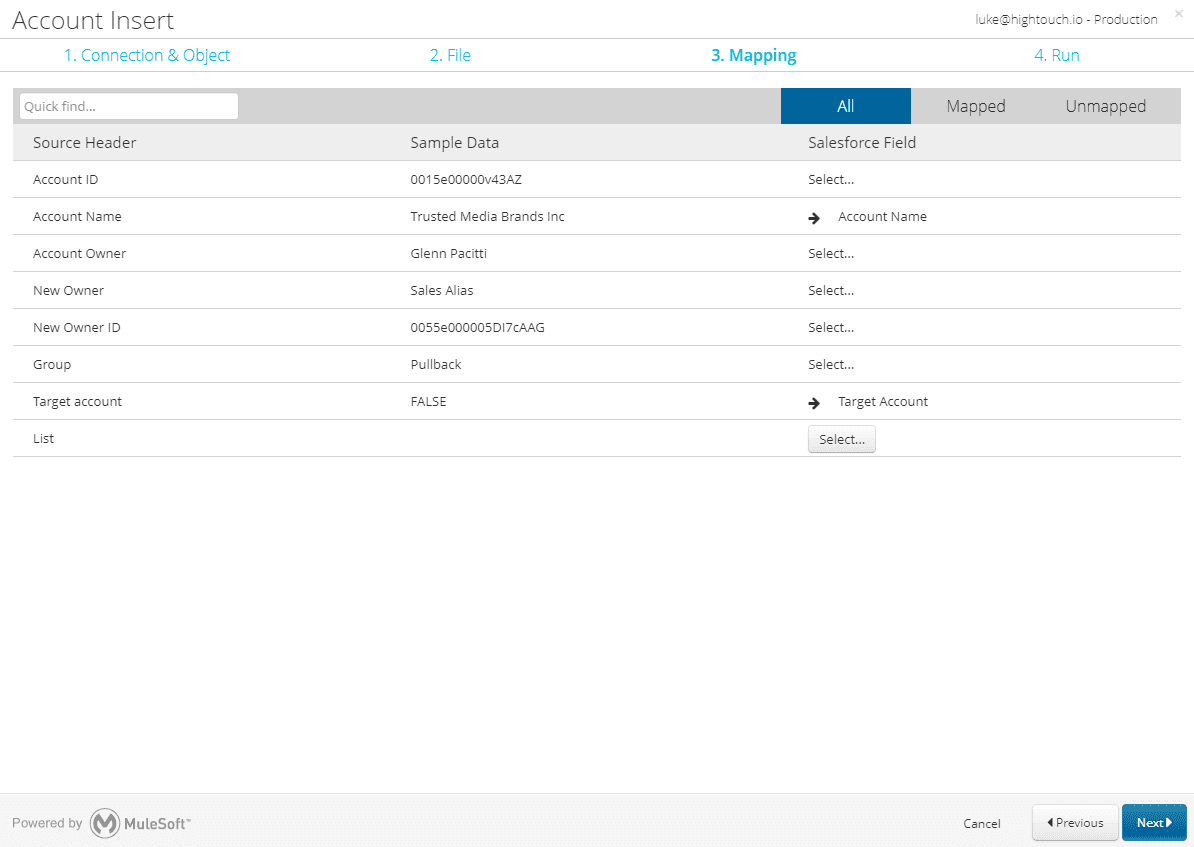Go back to step 2. File

click(x=450, y=55)
